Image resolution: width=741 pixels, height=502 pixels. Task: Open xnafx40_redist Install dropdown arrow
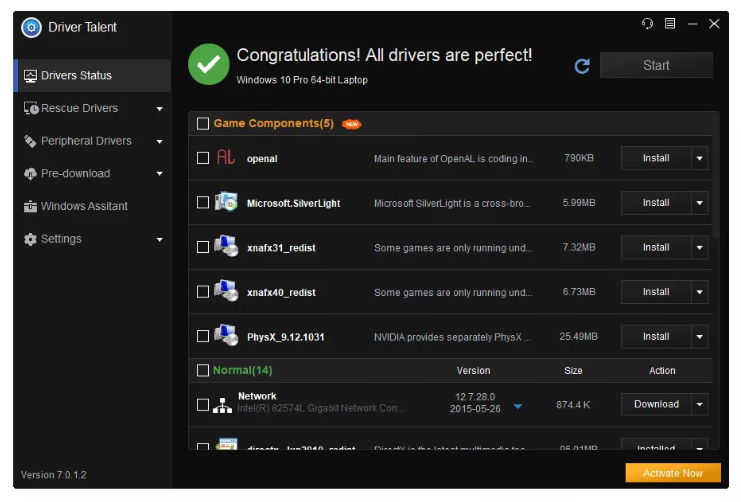click(x=699, y=292)
